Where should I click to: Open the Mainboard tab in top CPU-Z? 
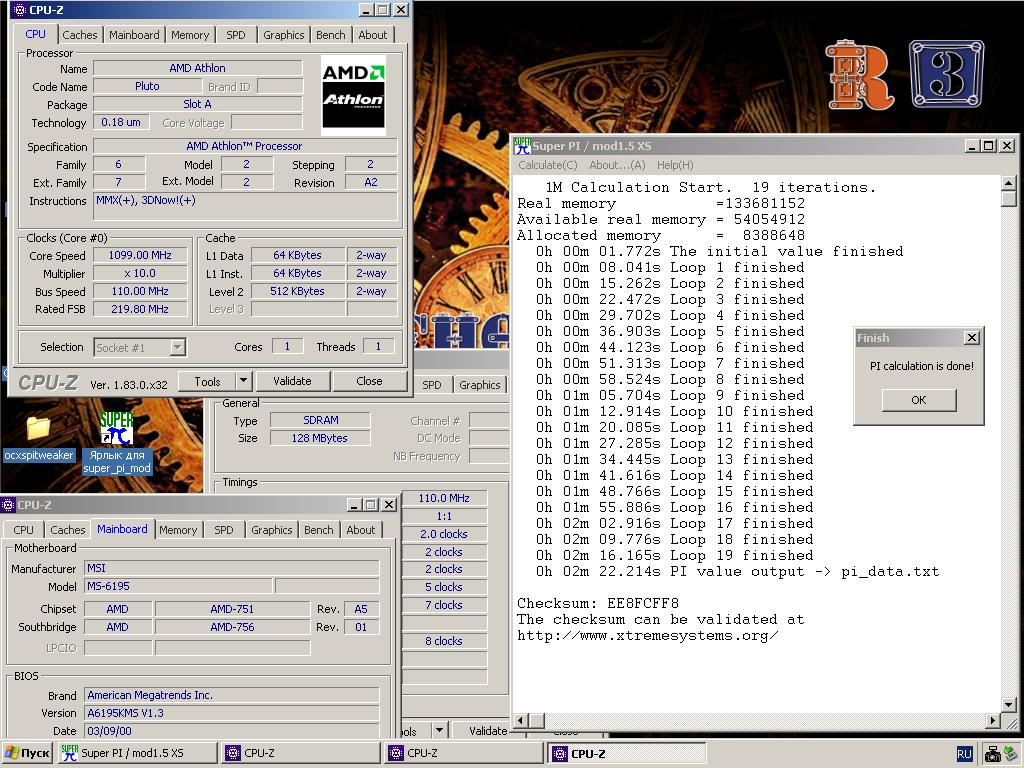(x=134, y=35)
